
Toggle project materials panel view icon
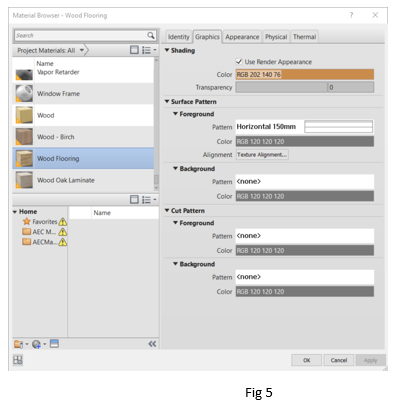(134, 50)
